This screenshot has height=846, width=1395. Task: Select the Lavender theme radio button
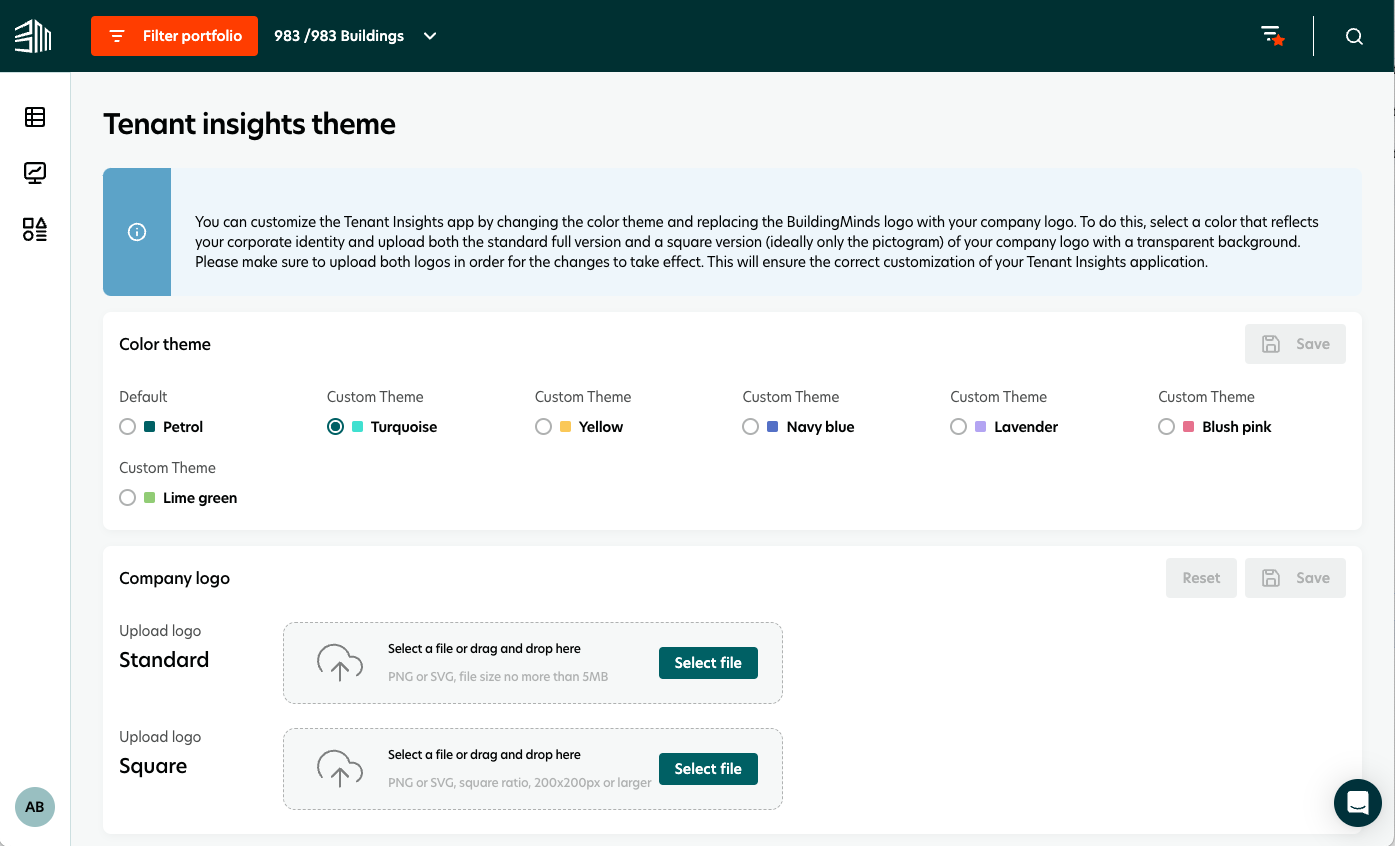click(959, 427)
